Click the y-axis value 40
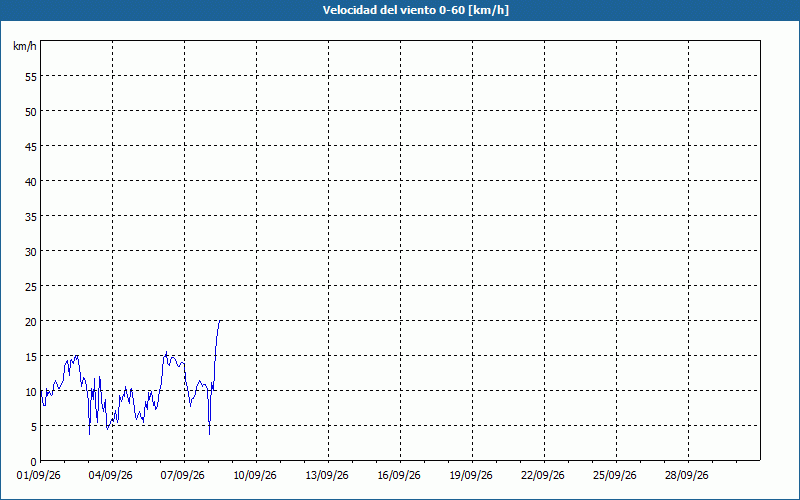 point(31,182)
